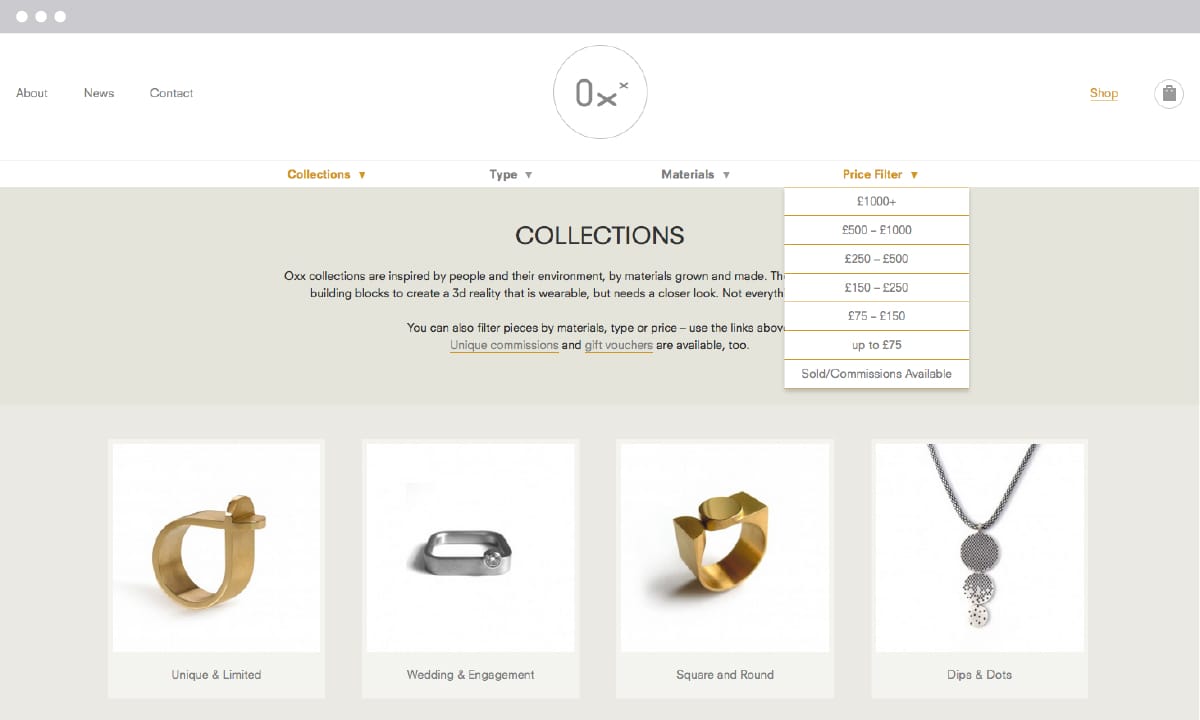
Task: Navigate to the Contact page
Action: [x=171, y=93]
